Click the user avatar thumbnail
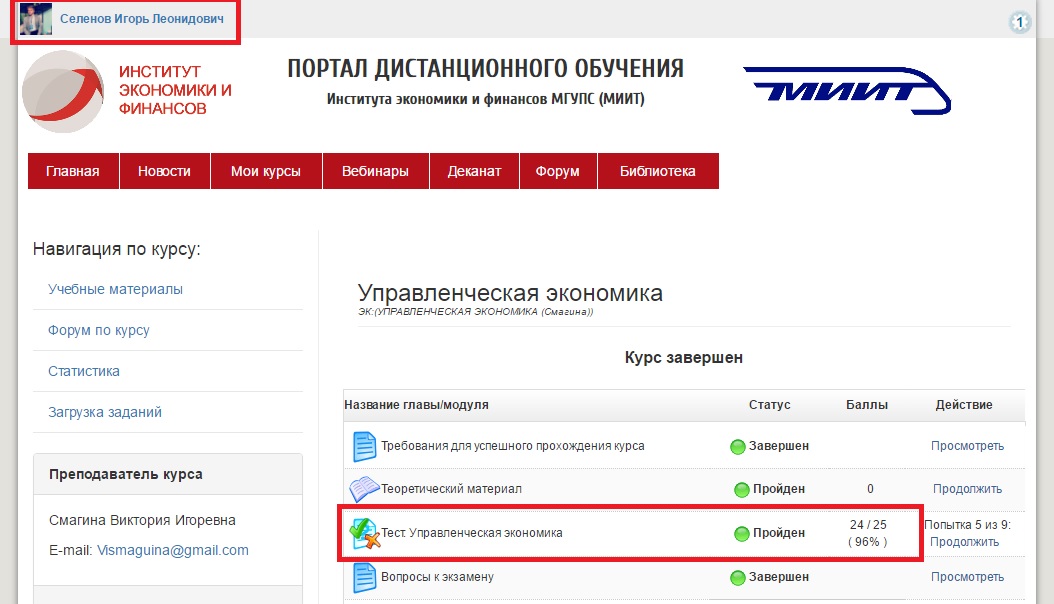 pos(36,19)
